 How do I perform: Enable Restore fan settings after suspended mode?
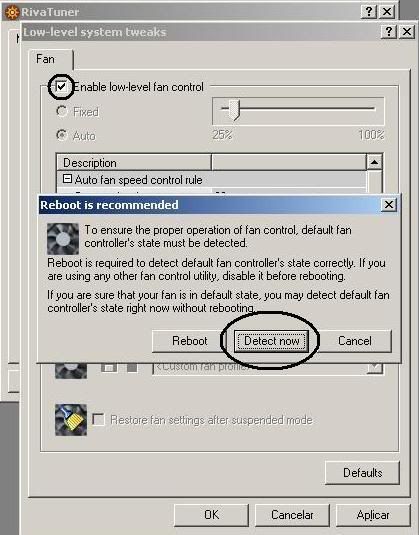[x=98, y=419]
